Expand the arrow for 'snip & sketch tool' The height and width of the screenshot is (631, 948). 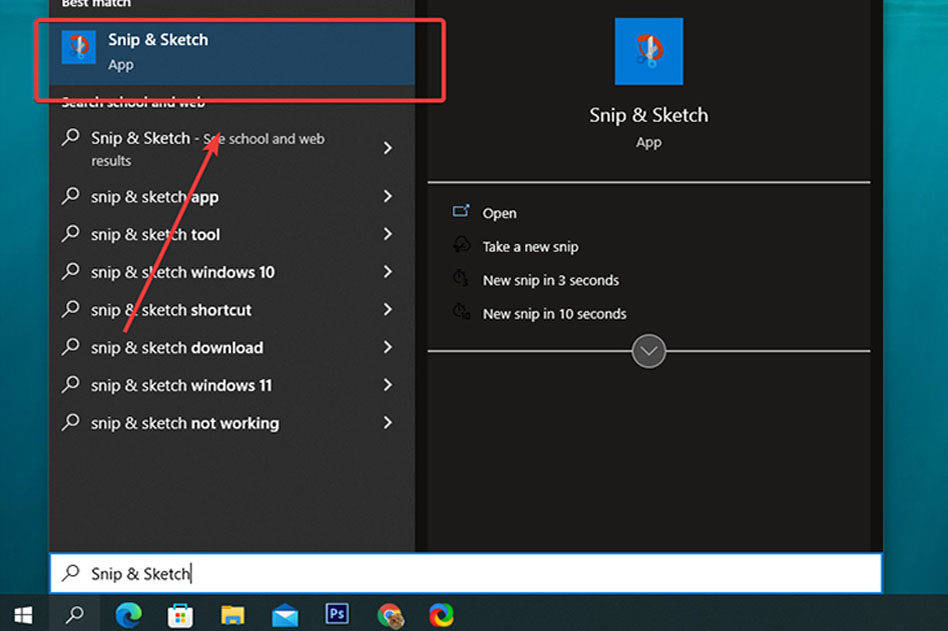click(388, 234)
